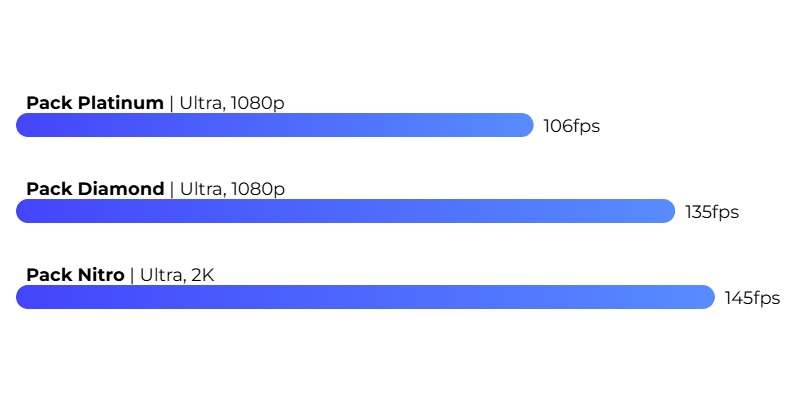This screenshot has width=800, height=400.
Task: Click the separator after Pack Diamond
Action: 172,189
